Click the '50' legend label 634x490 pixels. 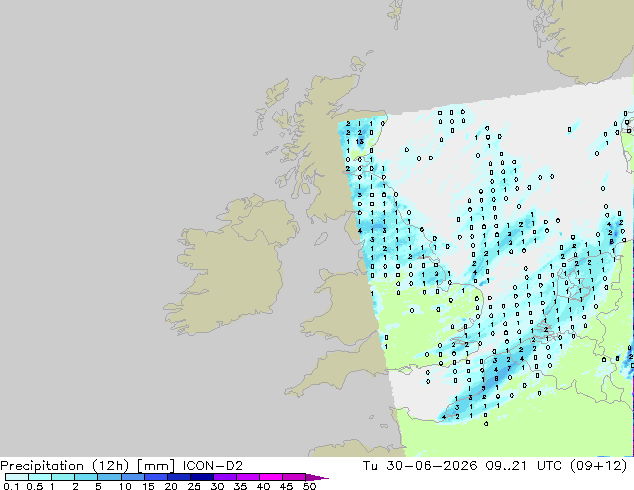(x=309, y=486)
